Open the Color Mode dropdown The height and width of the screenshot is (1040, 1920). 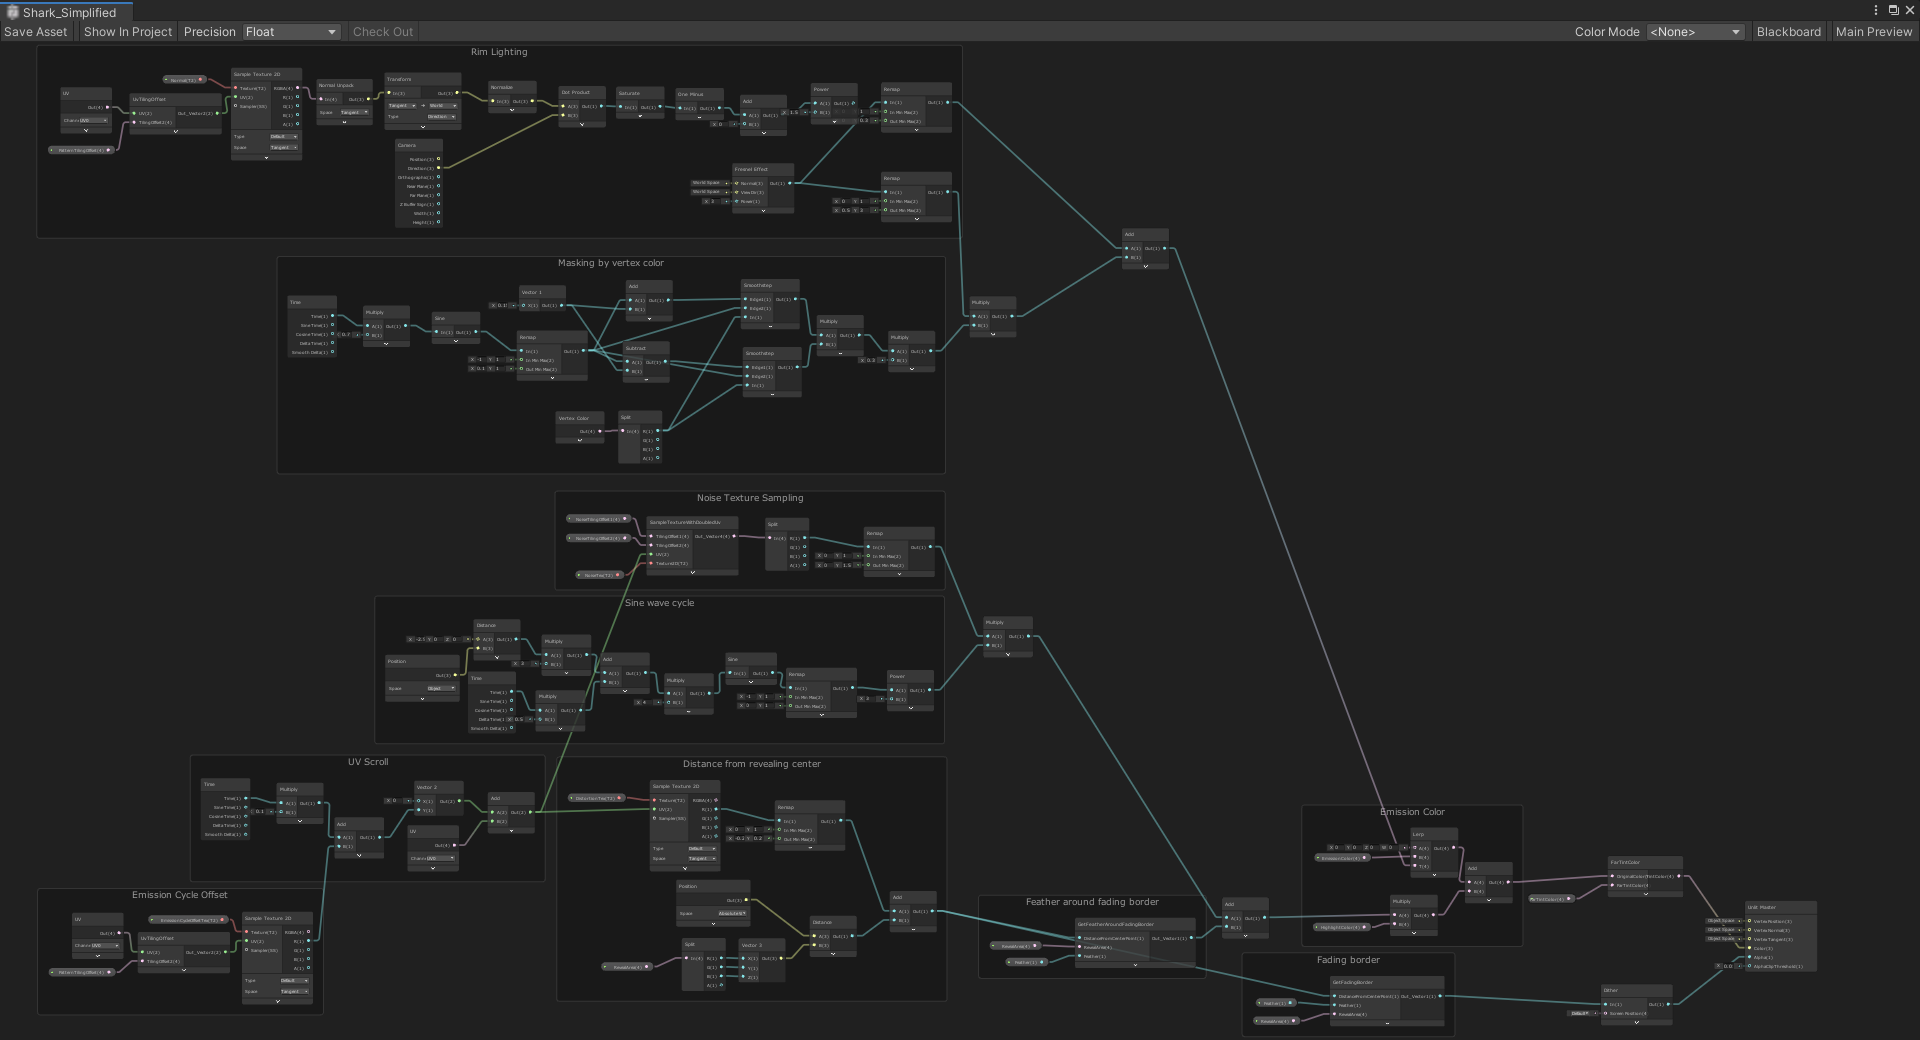pyautogui.click(x=1695, y=32)
